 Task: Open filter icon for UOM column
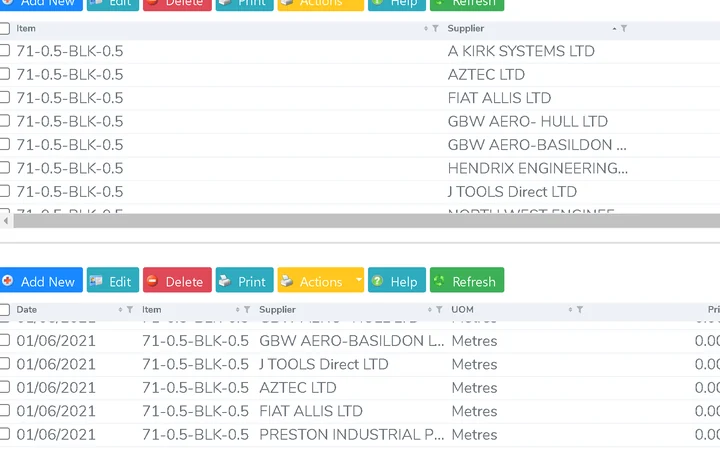[x=580, y=310]
